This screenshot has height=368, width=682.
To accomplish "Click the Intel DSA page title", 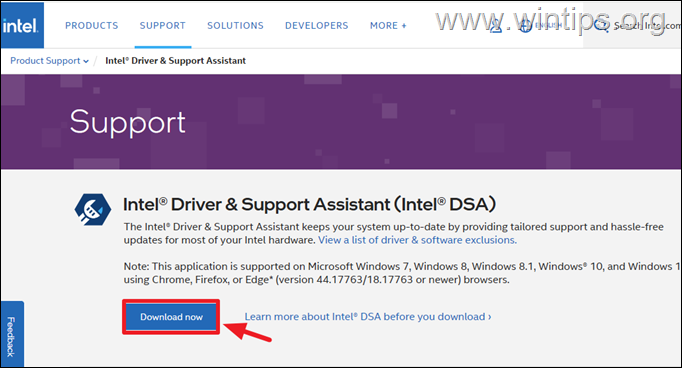I will pos(309,204).
